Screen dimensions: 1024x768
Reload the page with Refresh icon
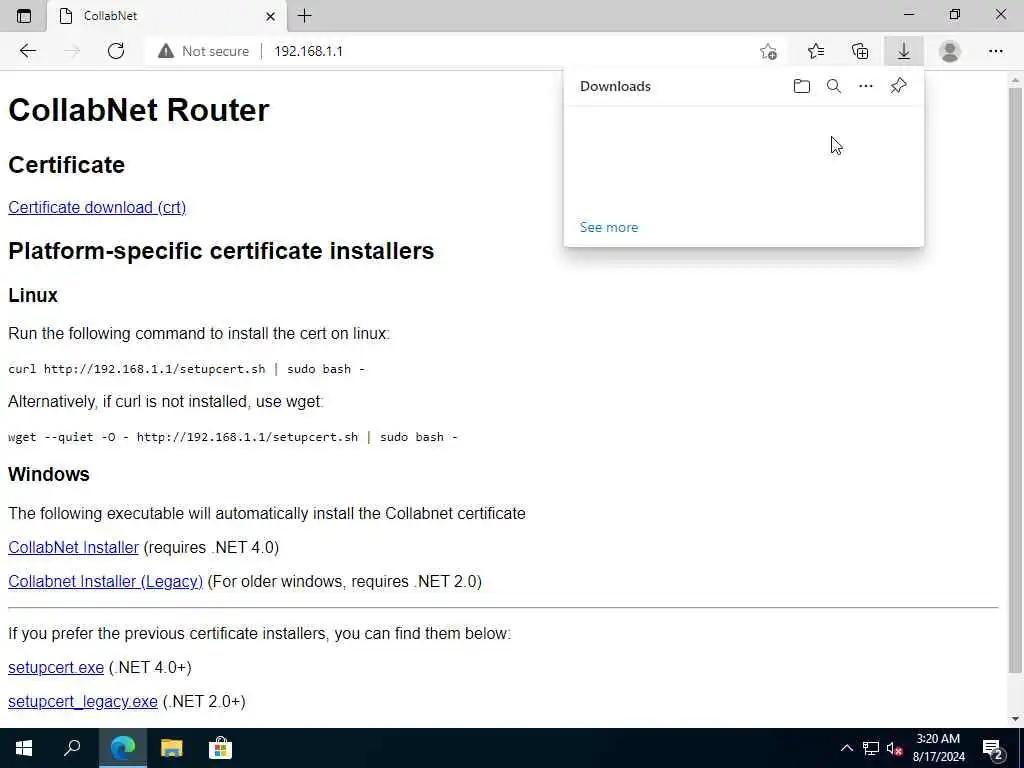pyautogui.click(x=116, y=51)
